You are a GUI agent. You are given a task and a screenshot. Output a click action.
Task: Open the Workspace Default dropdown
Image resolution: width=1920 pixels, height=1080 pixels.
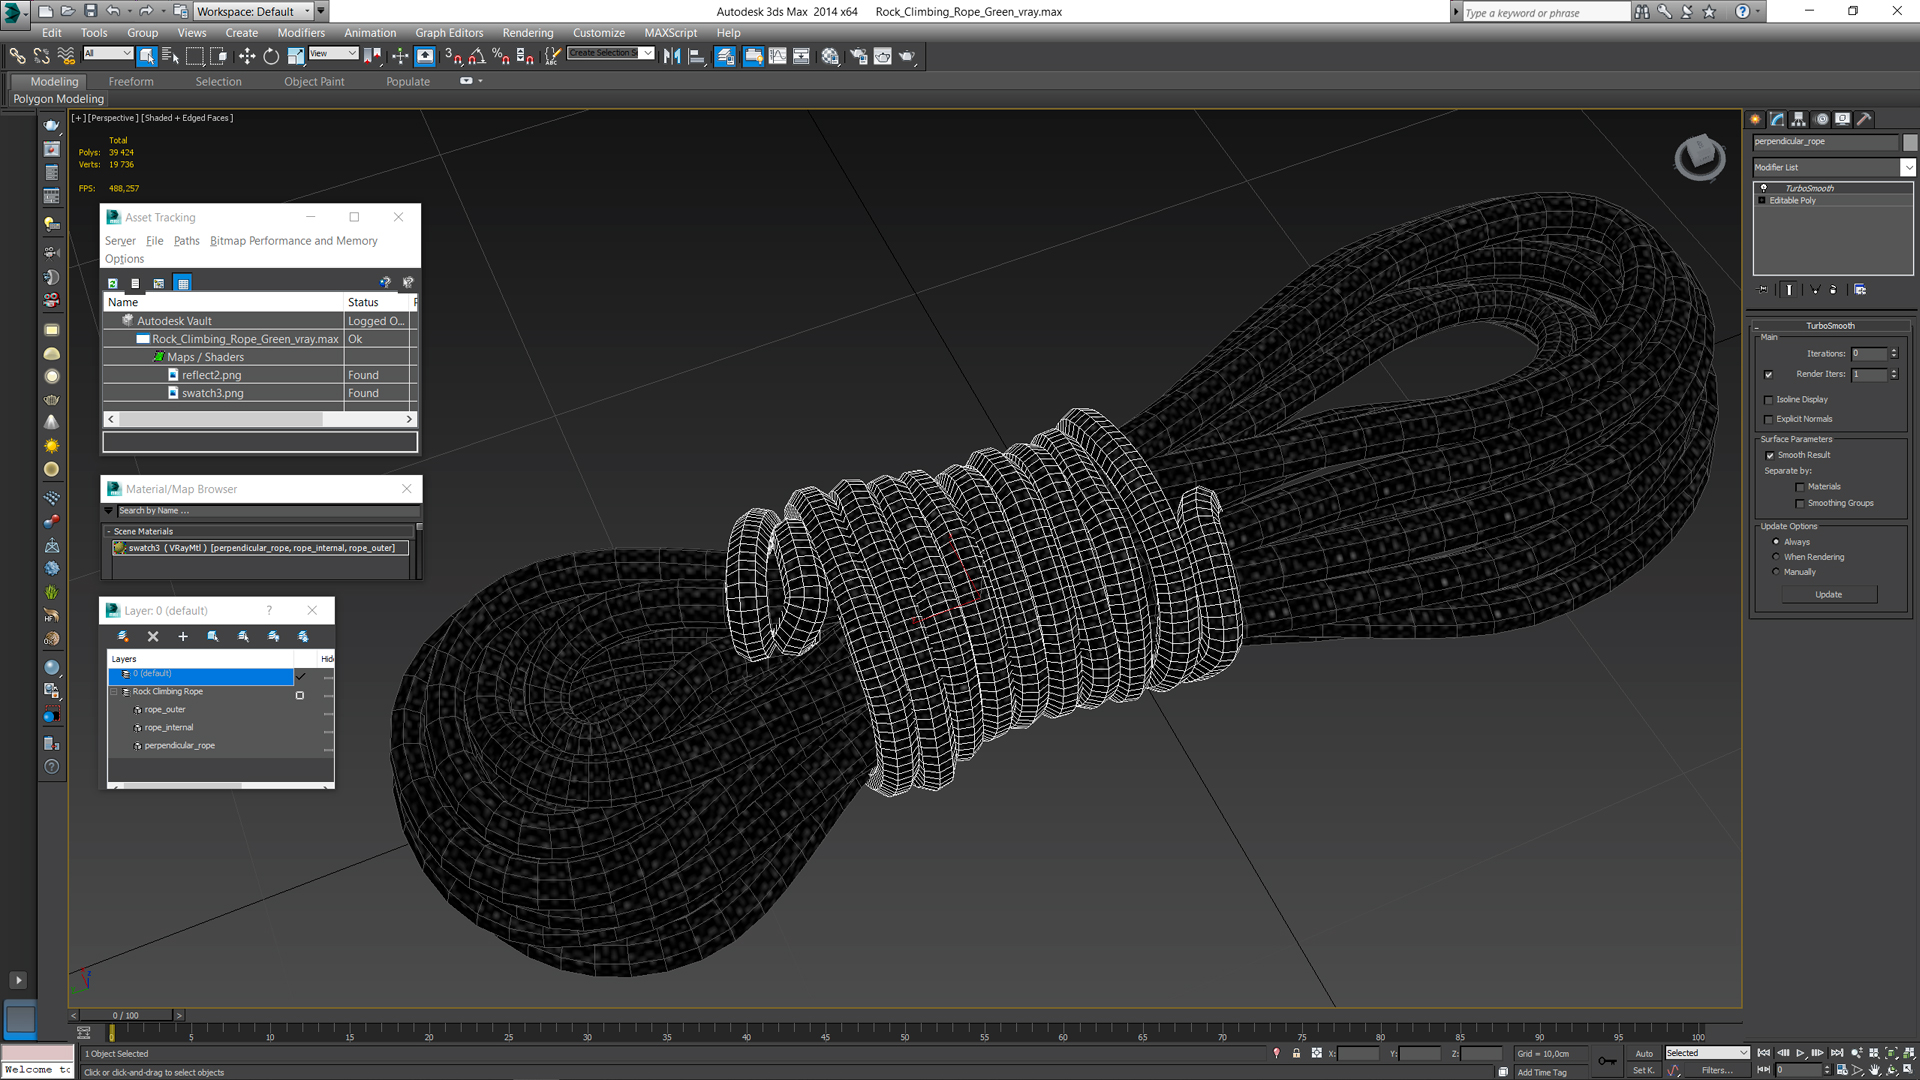point(307,11)
